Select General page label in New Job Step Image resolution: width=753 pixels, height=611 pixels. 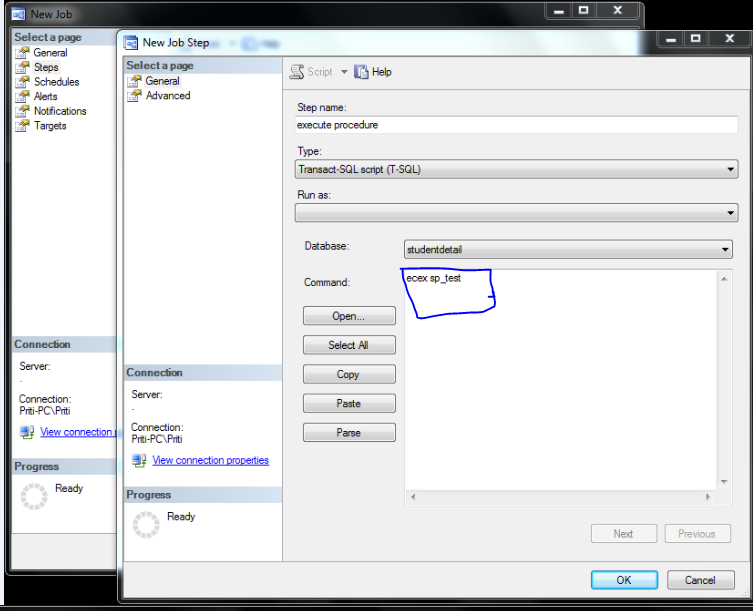coord(162,81)
